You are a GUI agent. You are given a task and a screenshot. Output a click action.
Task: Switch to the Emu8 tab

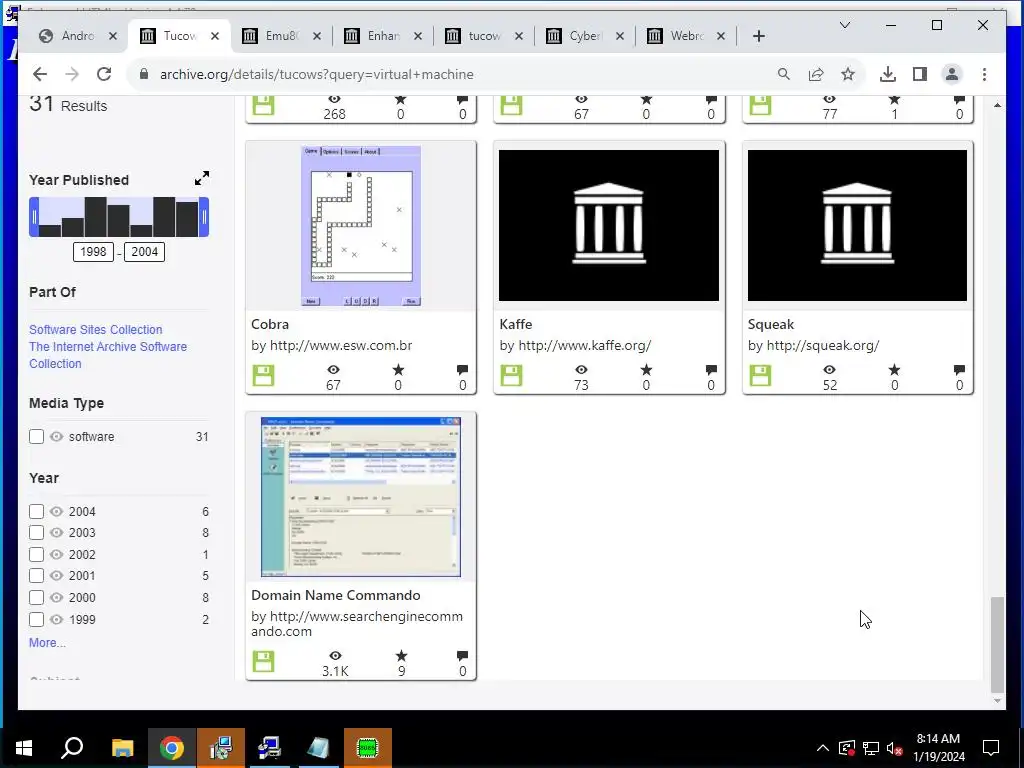281,36
